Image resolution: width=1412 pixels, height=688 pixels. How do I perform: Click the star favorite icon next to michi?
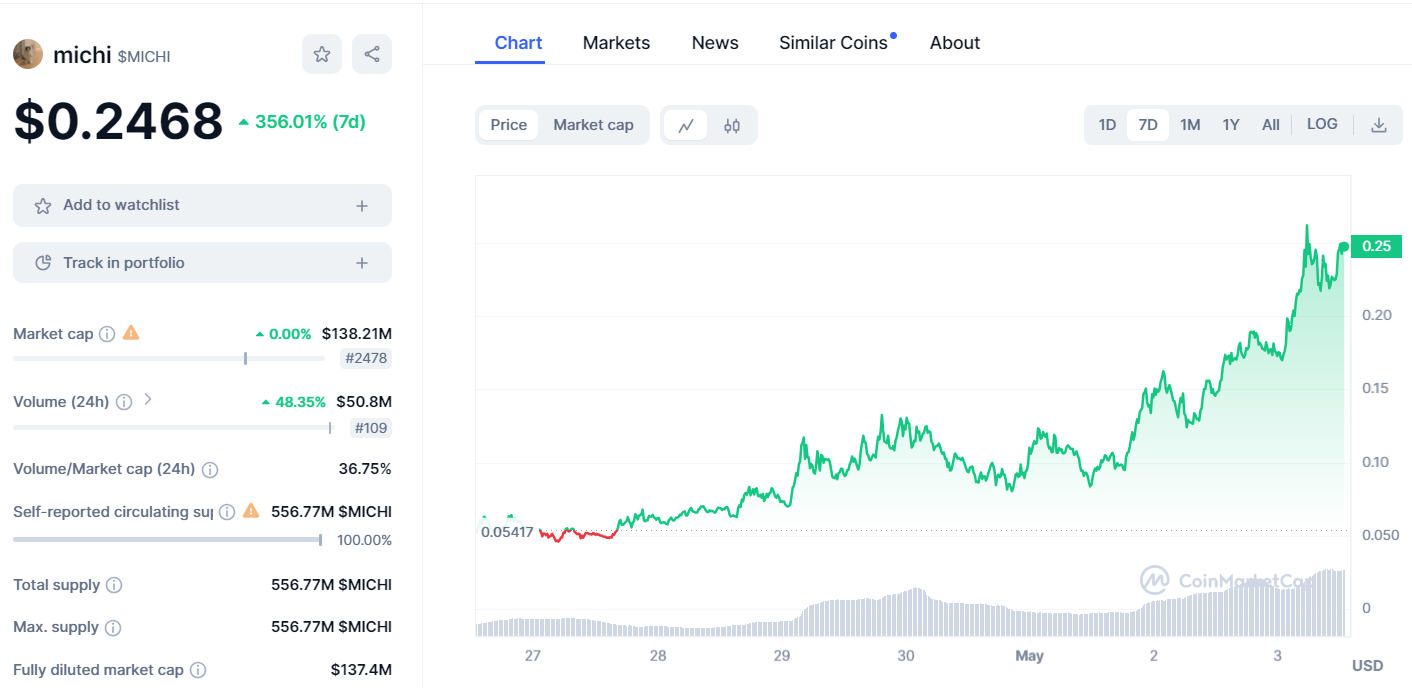click(322, 54)
